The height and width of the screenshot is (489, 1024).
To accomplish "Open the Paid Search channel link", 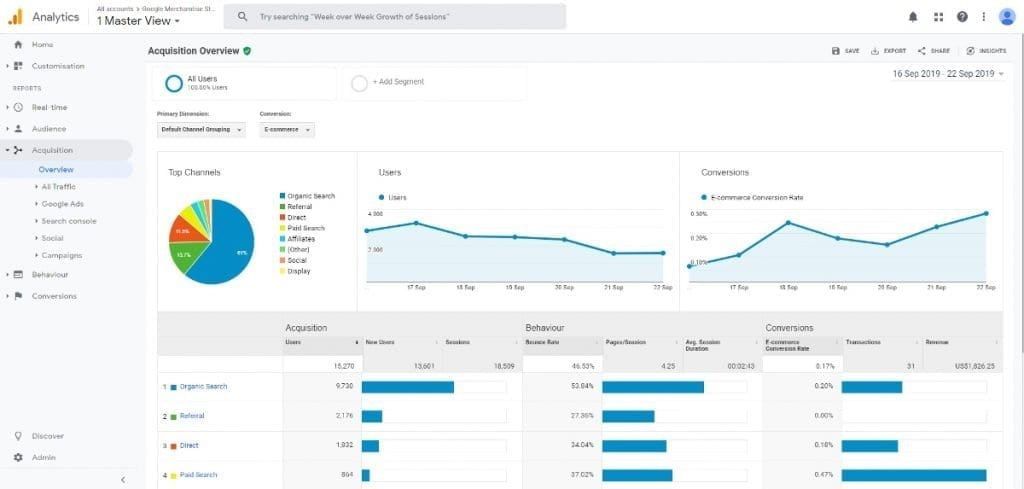I will [199, 475].
